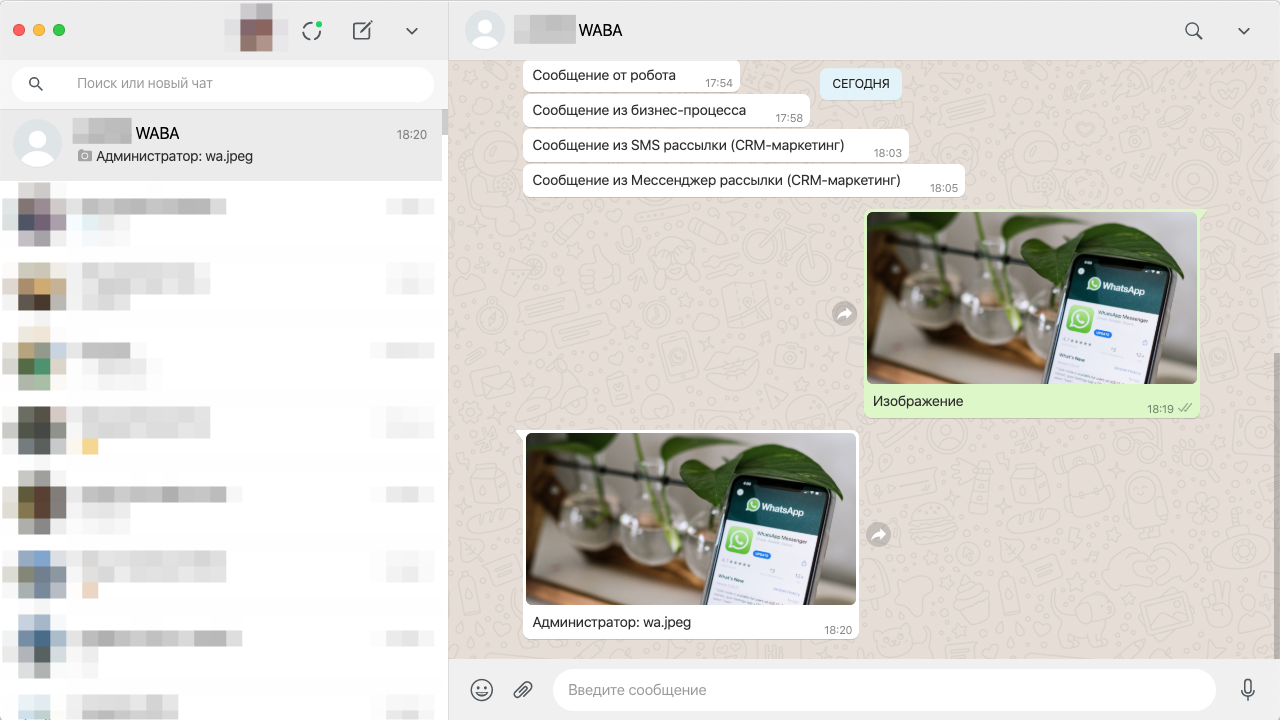Click the СЕГОДНЯ date divider
The image size is (1280, 720).
point(860,84)
